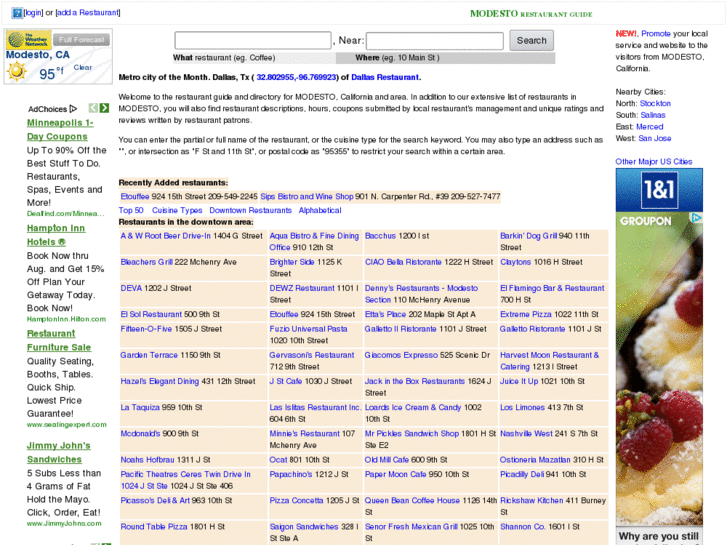Screen dimensions: 727x545
Task: Open Mr Pickles Sandwich Shop listing
Action: pyautogui.click(x=412, y=434)
